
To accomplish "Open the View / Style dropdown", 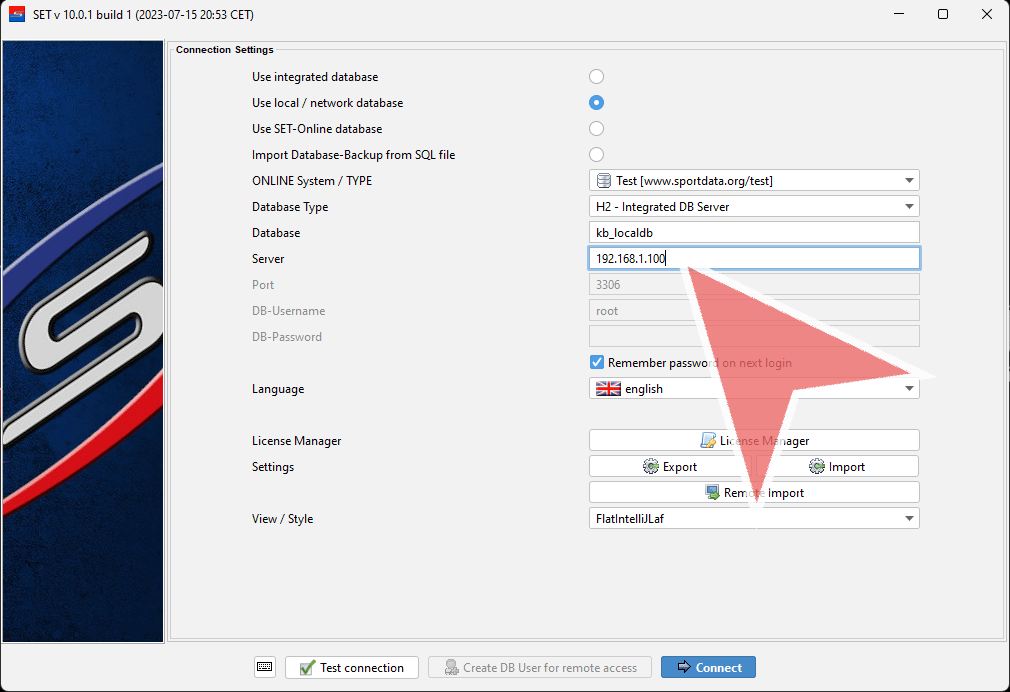I will click(x=909, y=519).
